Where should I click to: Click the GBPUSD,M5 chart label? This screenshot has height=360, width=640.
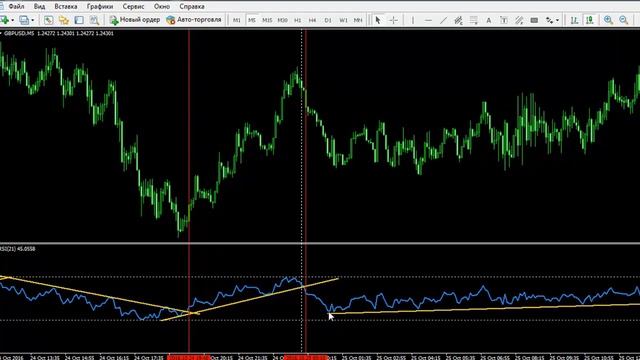19,33
